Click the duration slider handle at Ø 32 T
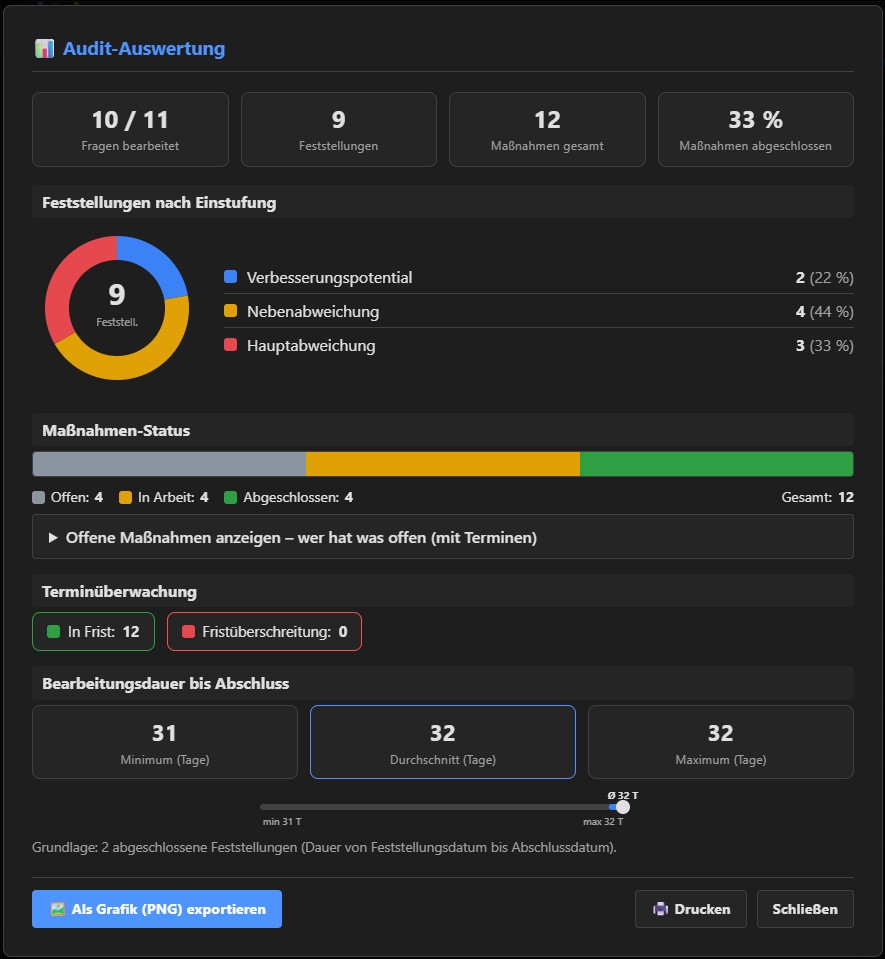The height and width of the screenshot is (959, 885). [x=623, y=807]
